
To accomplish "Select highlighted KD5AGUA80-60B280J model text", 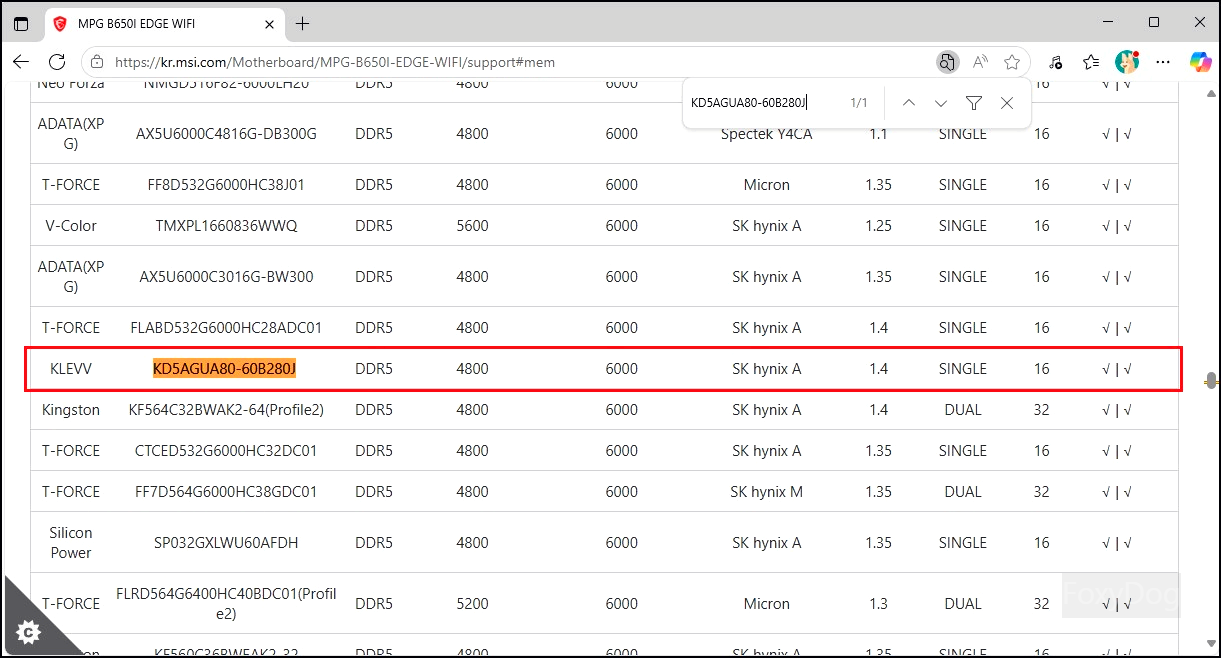I will pos(225,369).
